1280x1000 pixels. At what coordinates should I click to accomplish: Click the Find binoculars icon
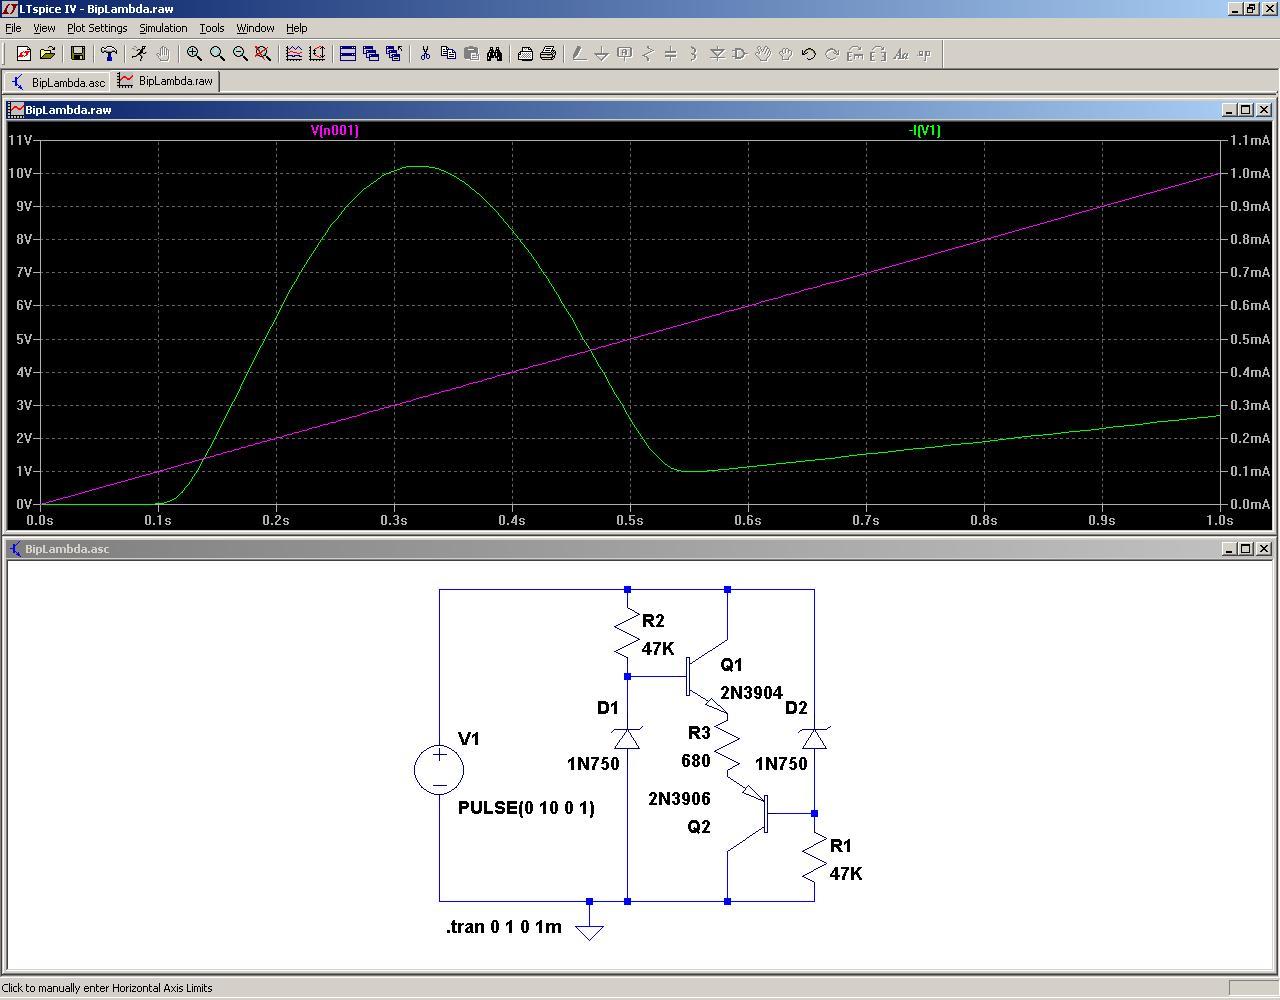click(494, 54)
